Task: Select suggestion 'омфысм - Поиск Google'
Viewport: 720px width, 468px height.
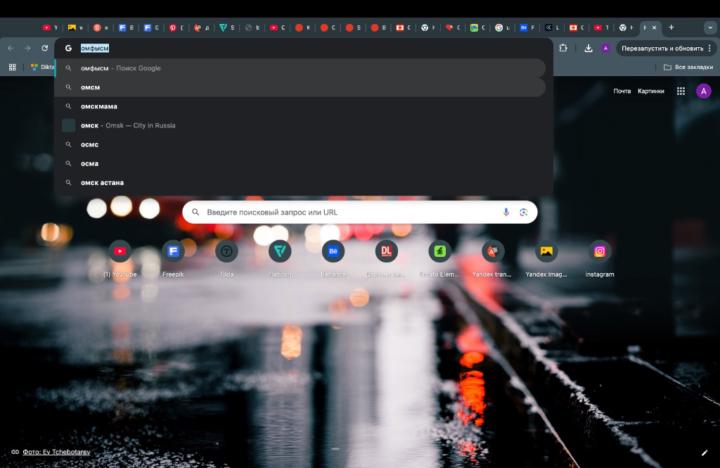Action: pyautogui.click(x=300, y=68)
